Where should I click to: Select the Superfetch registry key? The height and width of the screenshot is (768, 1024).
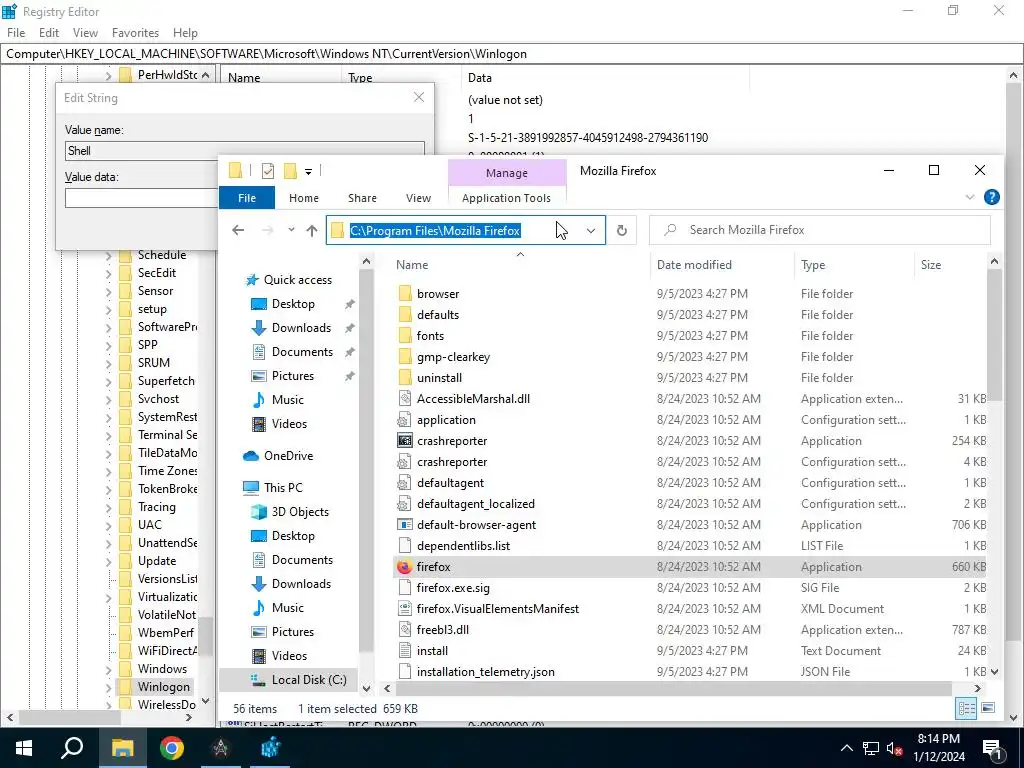click(166, 381)
